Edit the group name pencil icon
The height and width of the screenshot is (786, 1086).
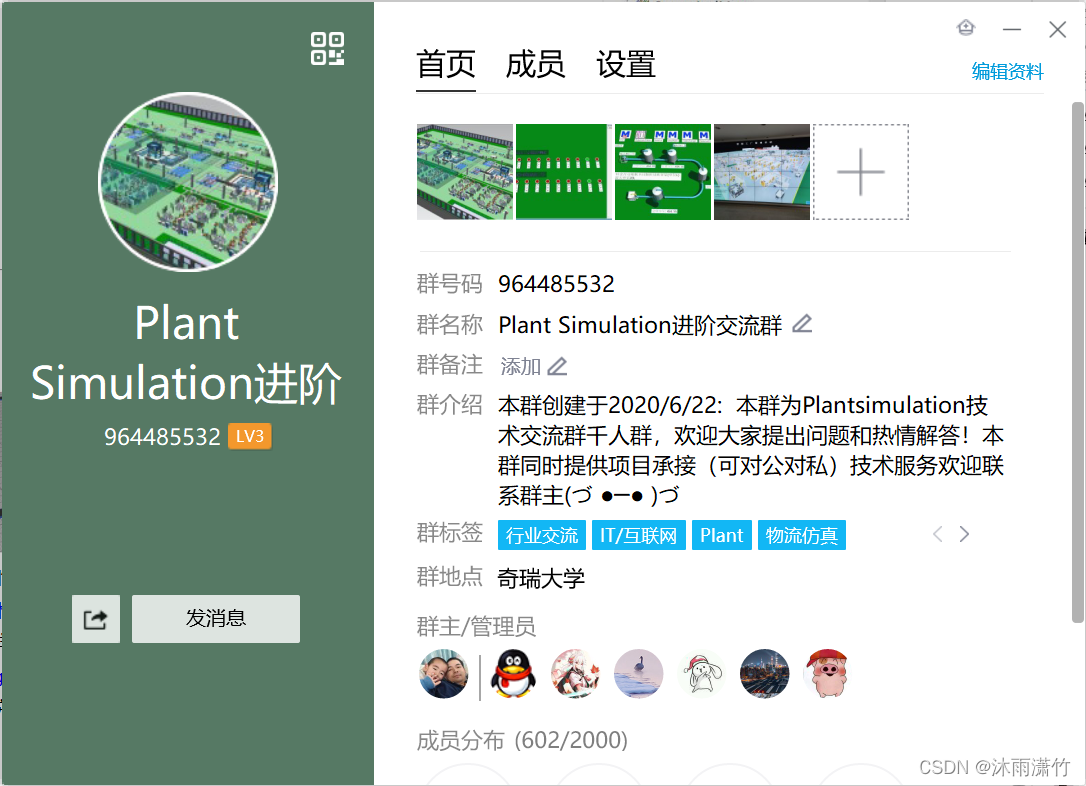click(x=802, y=323)
